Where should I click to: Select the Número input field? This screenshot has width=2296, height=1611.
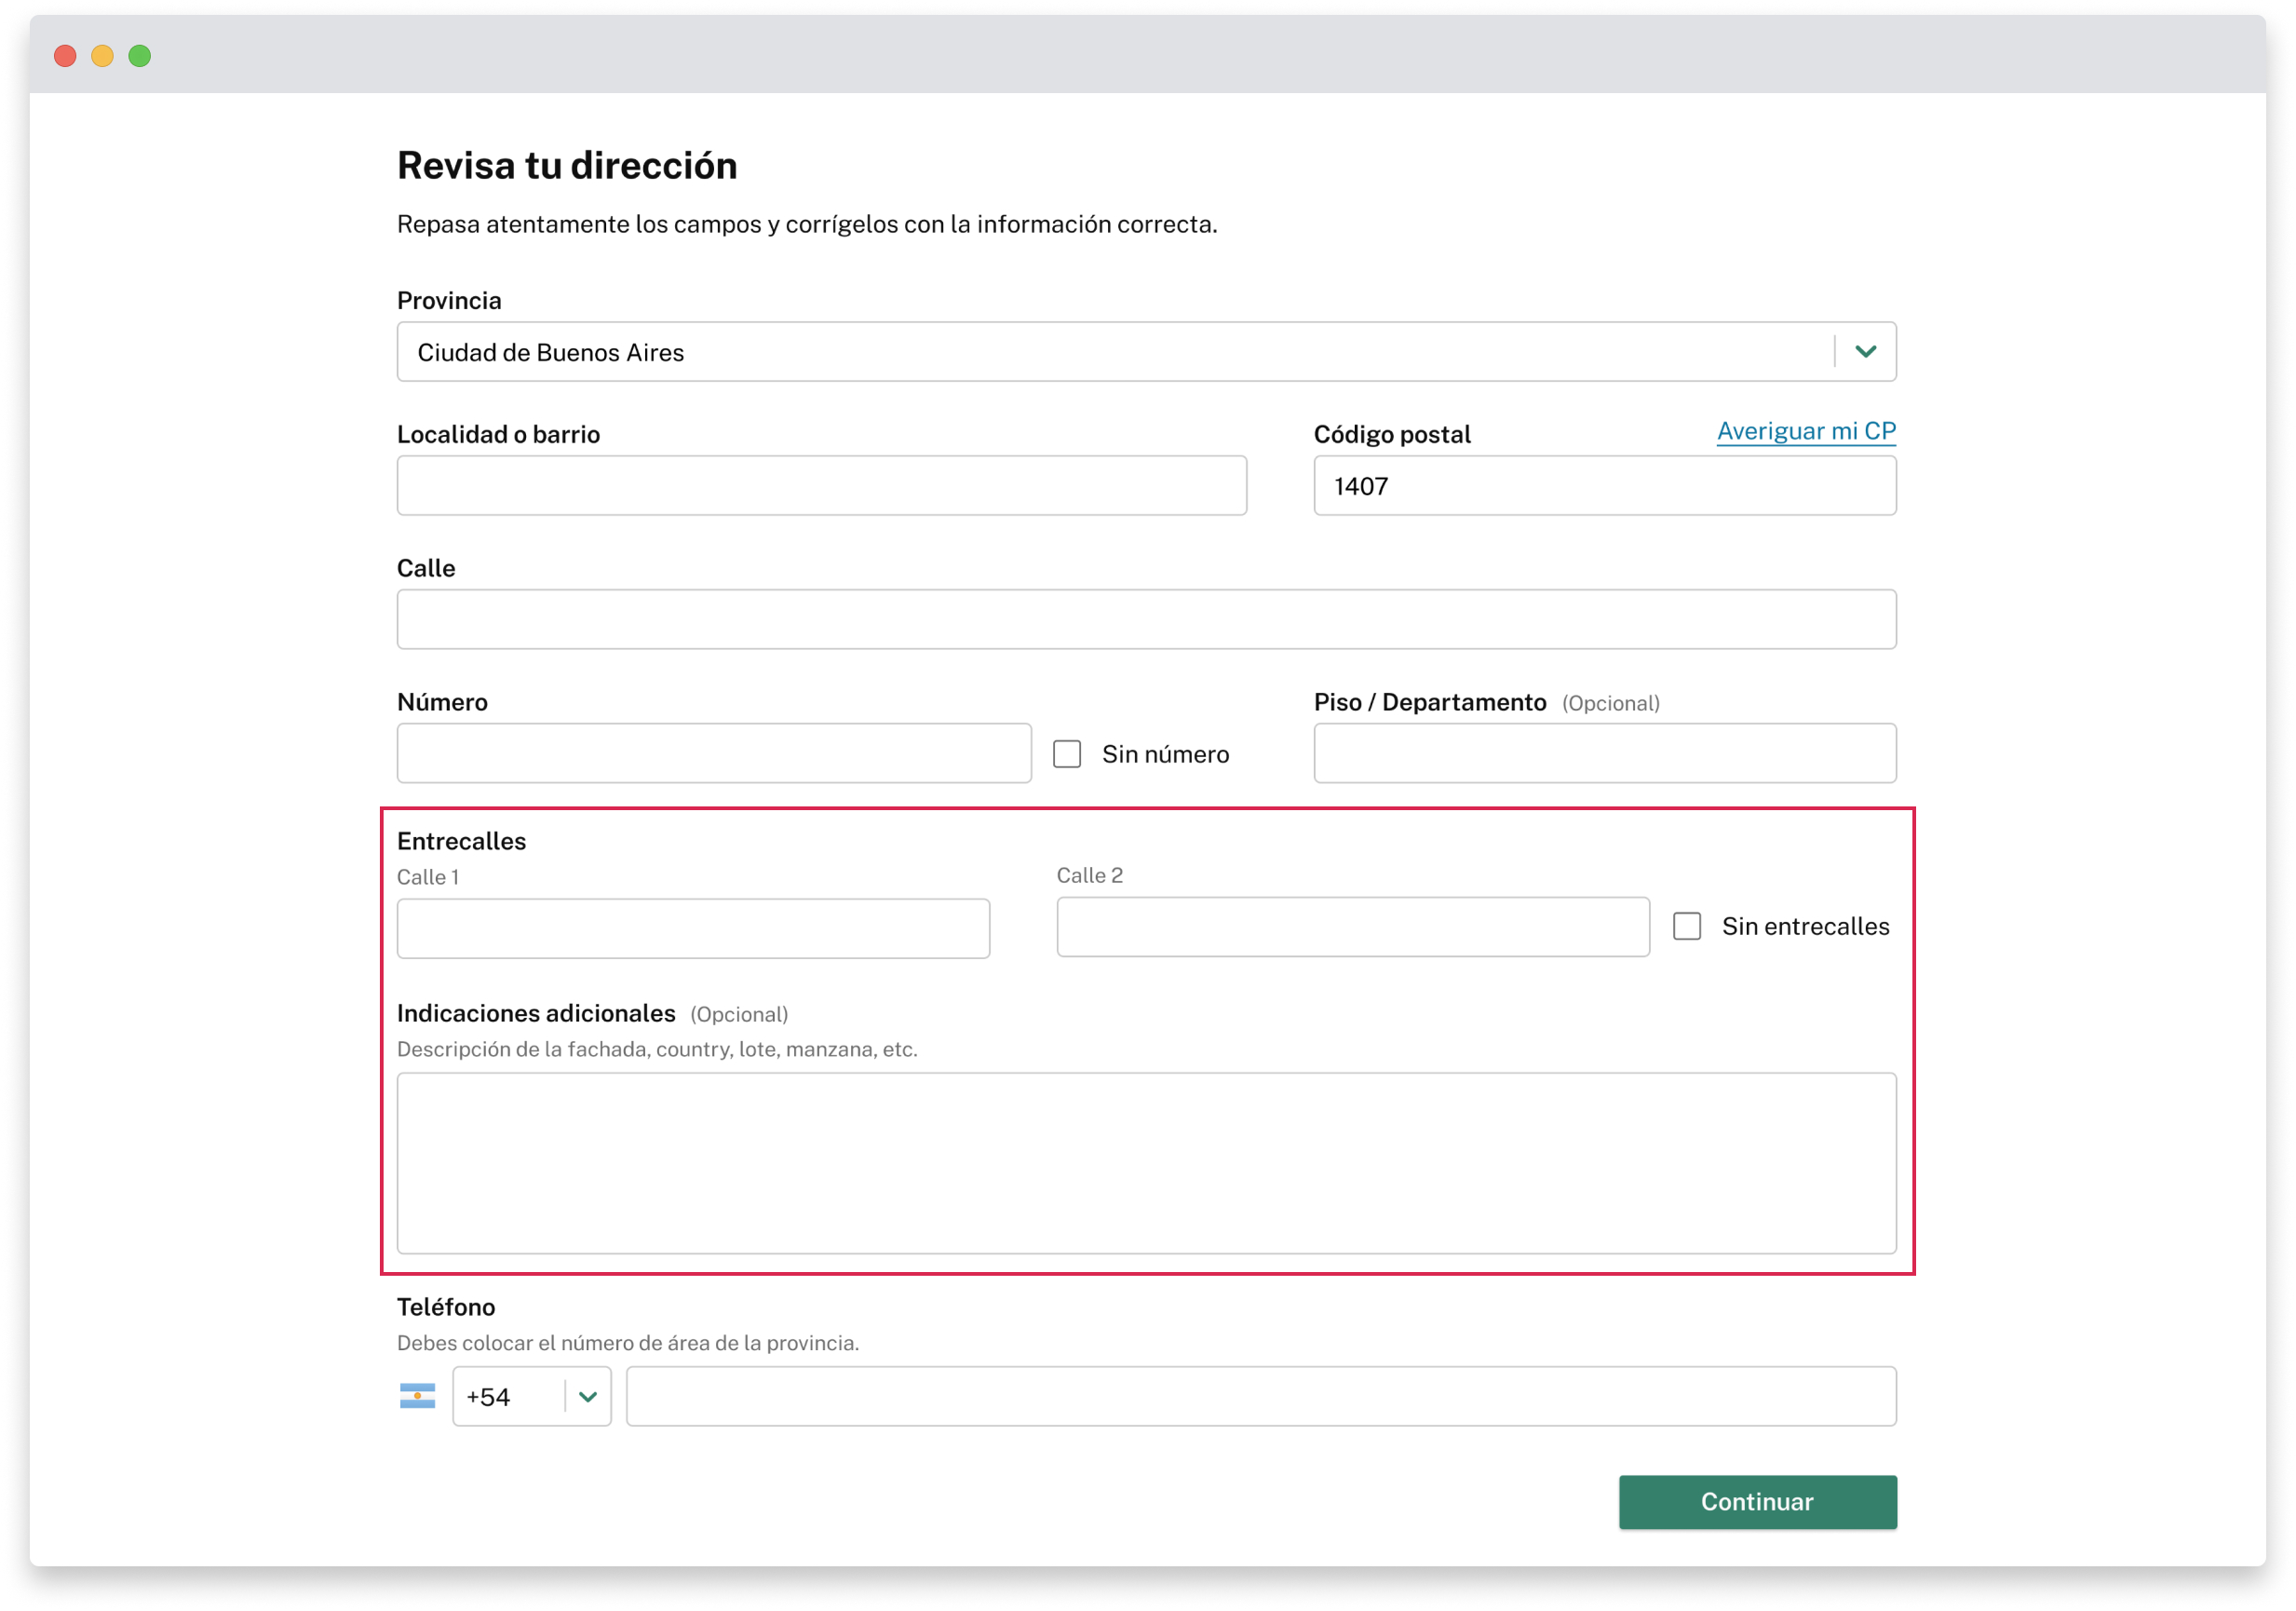pos(714,753)
